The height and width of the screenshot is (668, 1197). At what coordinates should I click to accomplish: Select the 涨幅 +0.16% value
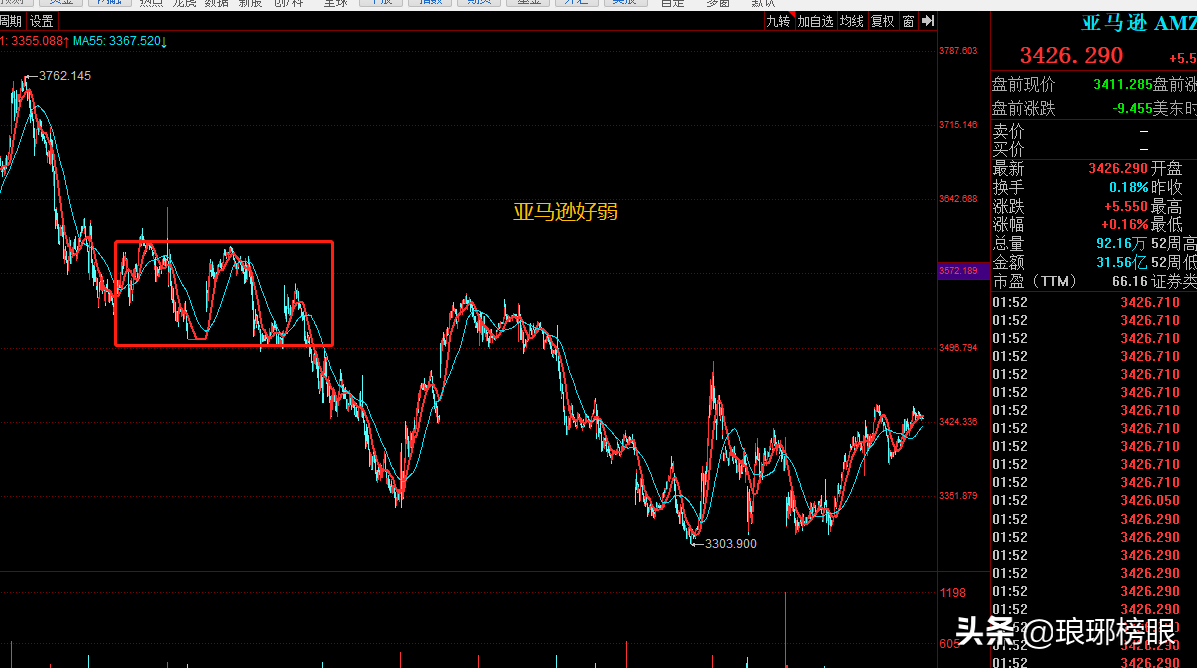click(1124, 224)
